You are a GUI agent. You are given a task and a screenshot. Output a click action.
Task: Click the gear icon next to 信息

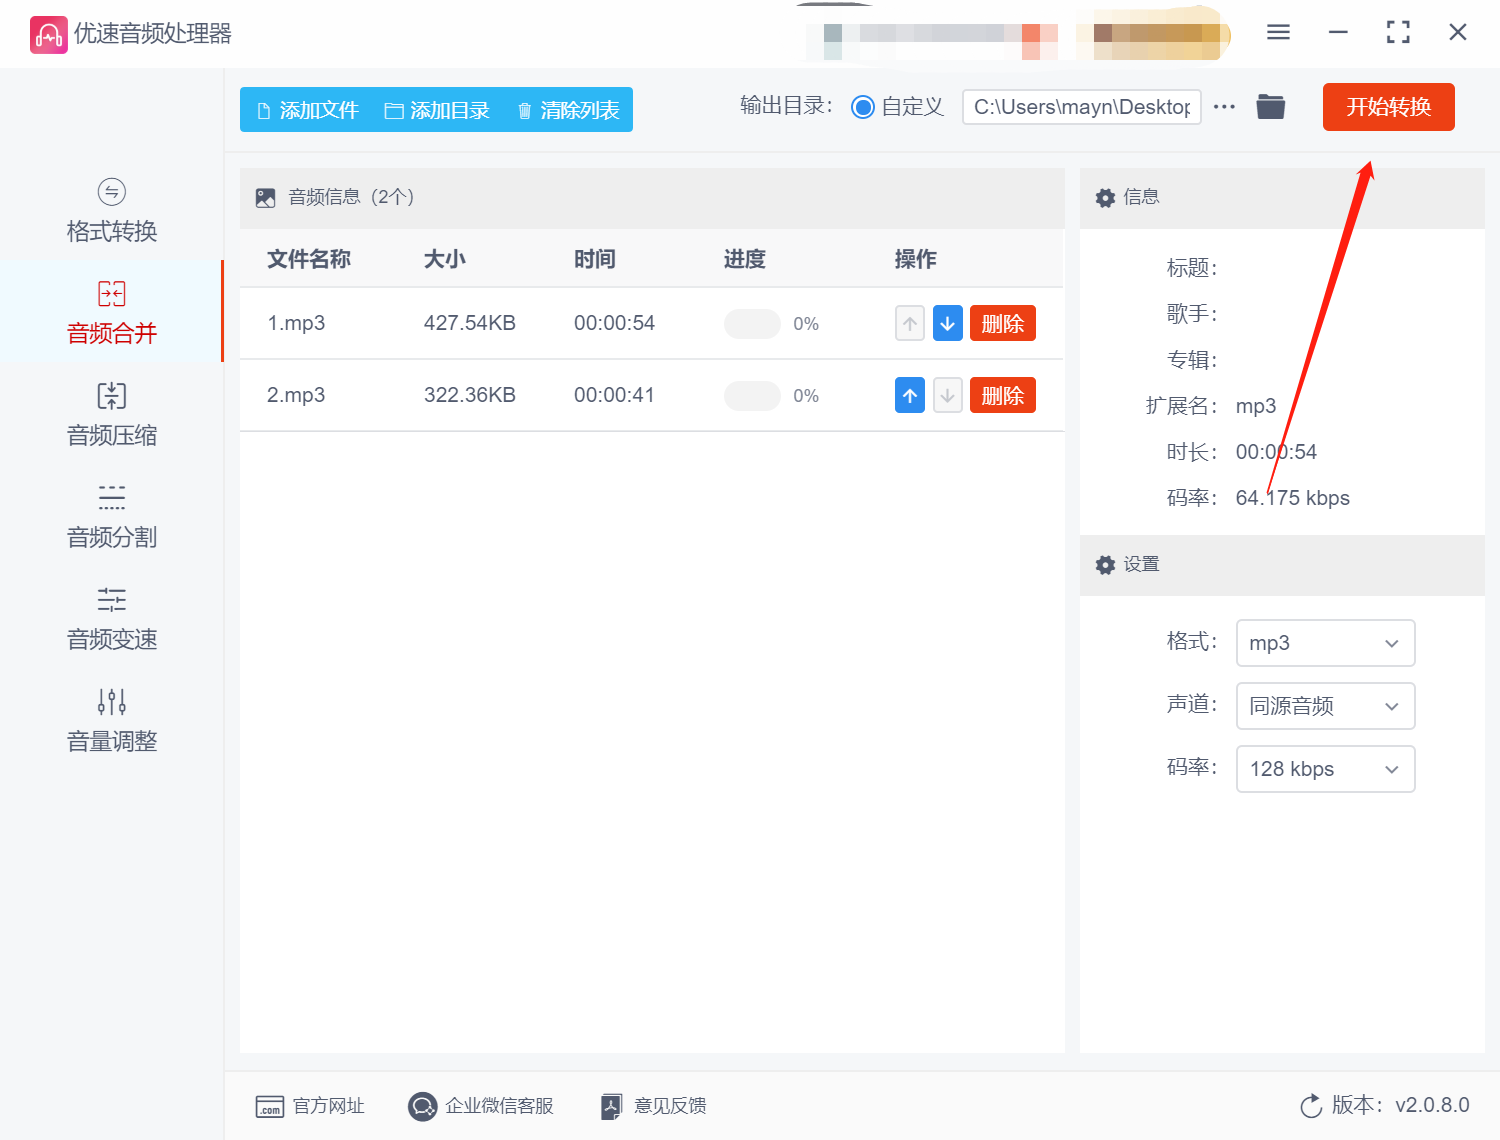click(1105, 198)
